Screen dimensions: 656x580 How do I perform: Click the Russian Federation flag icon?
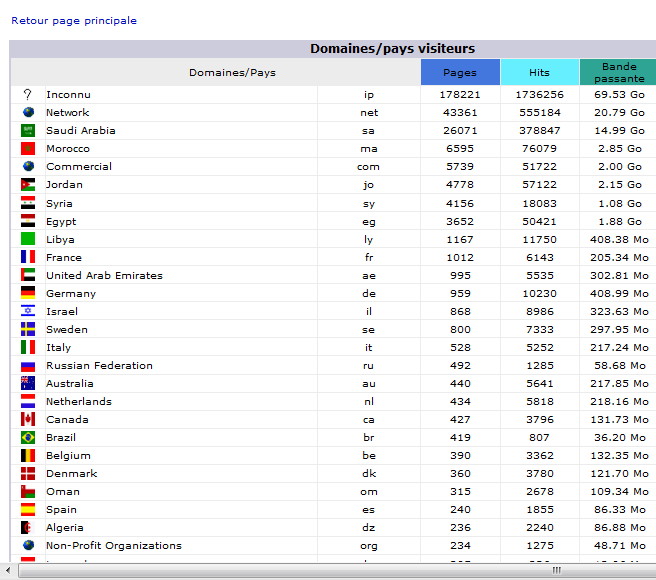[28, 367]
